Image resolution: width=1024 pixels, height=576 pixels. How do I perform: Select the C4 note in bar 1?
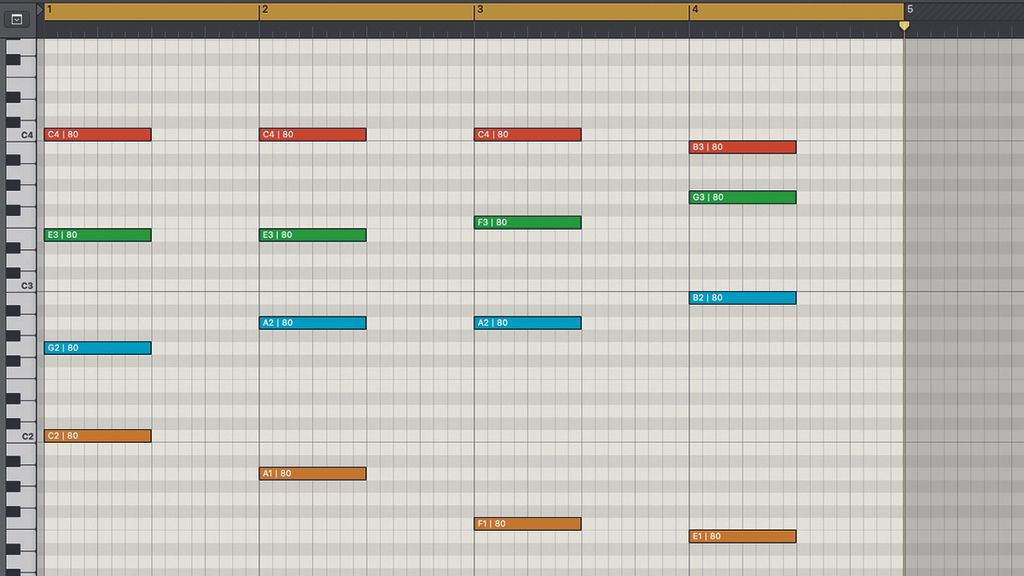97,134
